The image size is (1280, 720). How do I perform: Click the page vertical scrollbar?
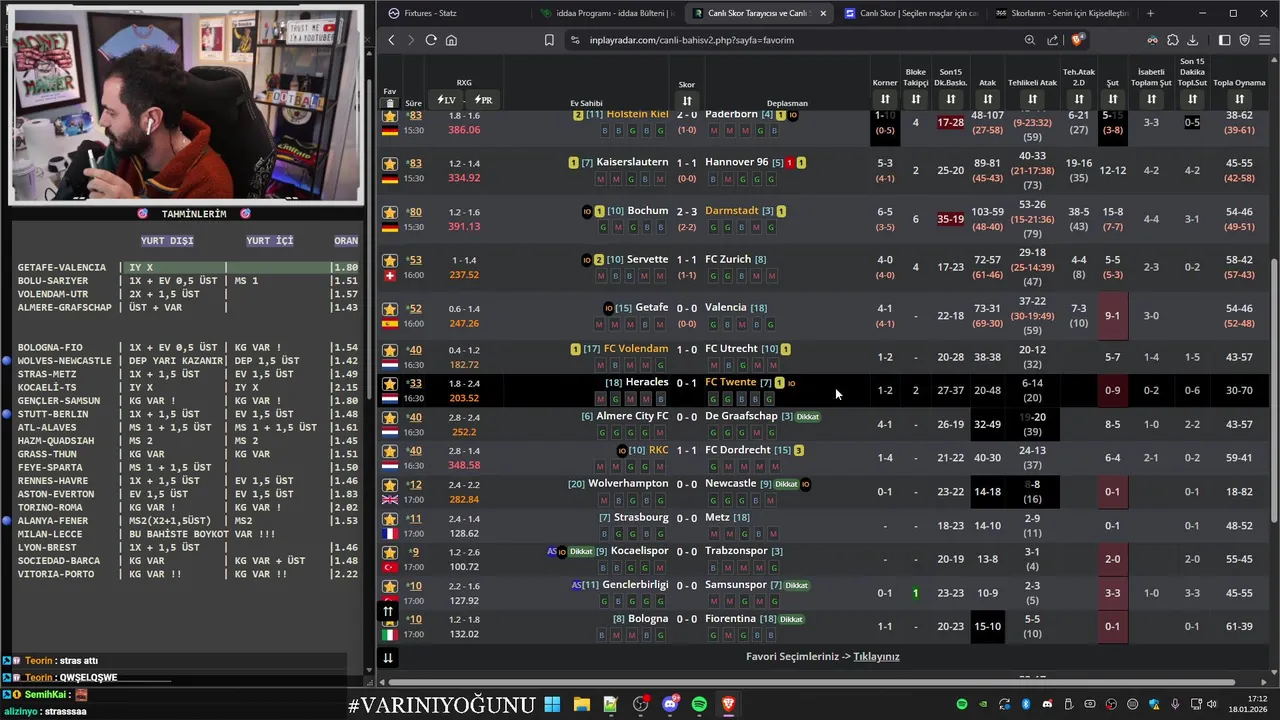[x=1273, y=390]
